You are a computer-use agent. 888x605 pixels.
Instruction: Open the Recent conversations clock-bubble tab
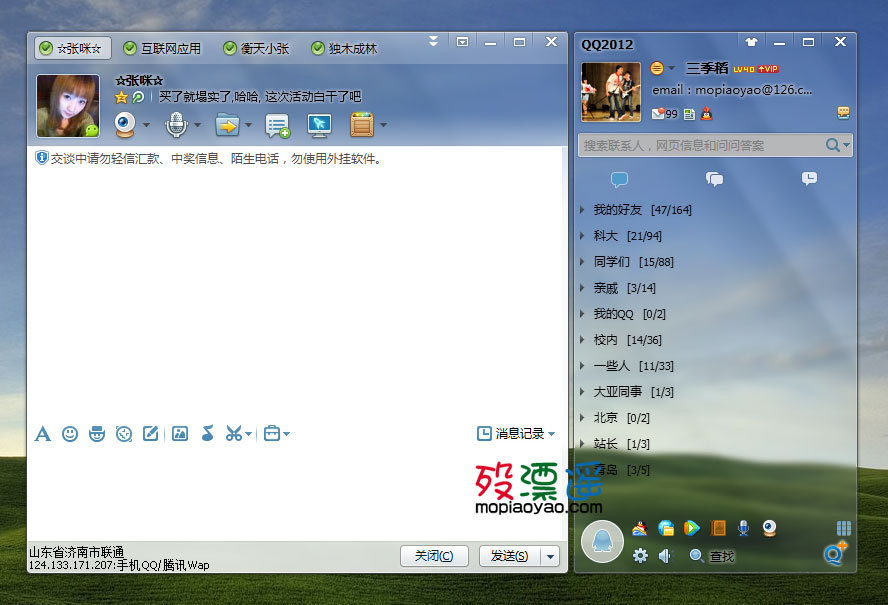809,179
